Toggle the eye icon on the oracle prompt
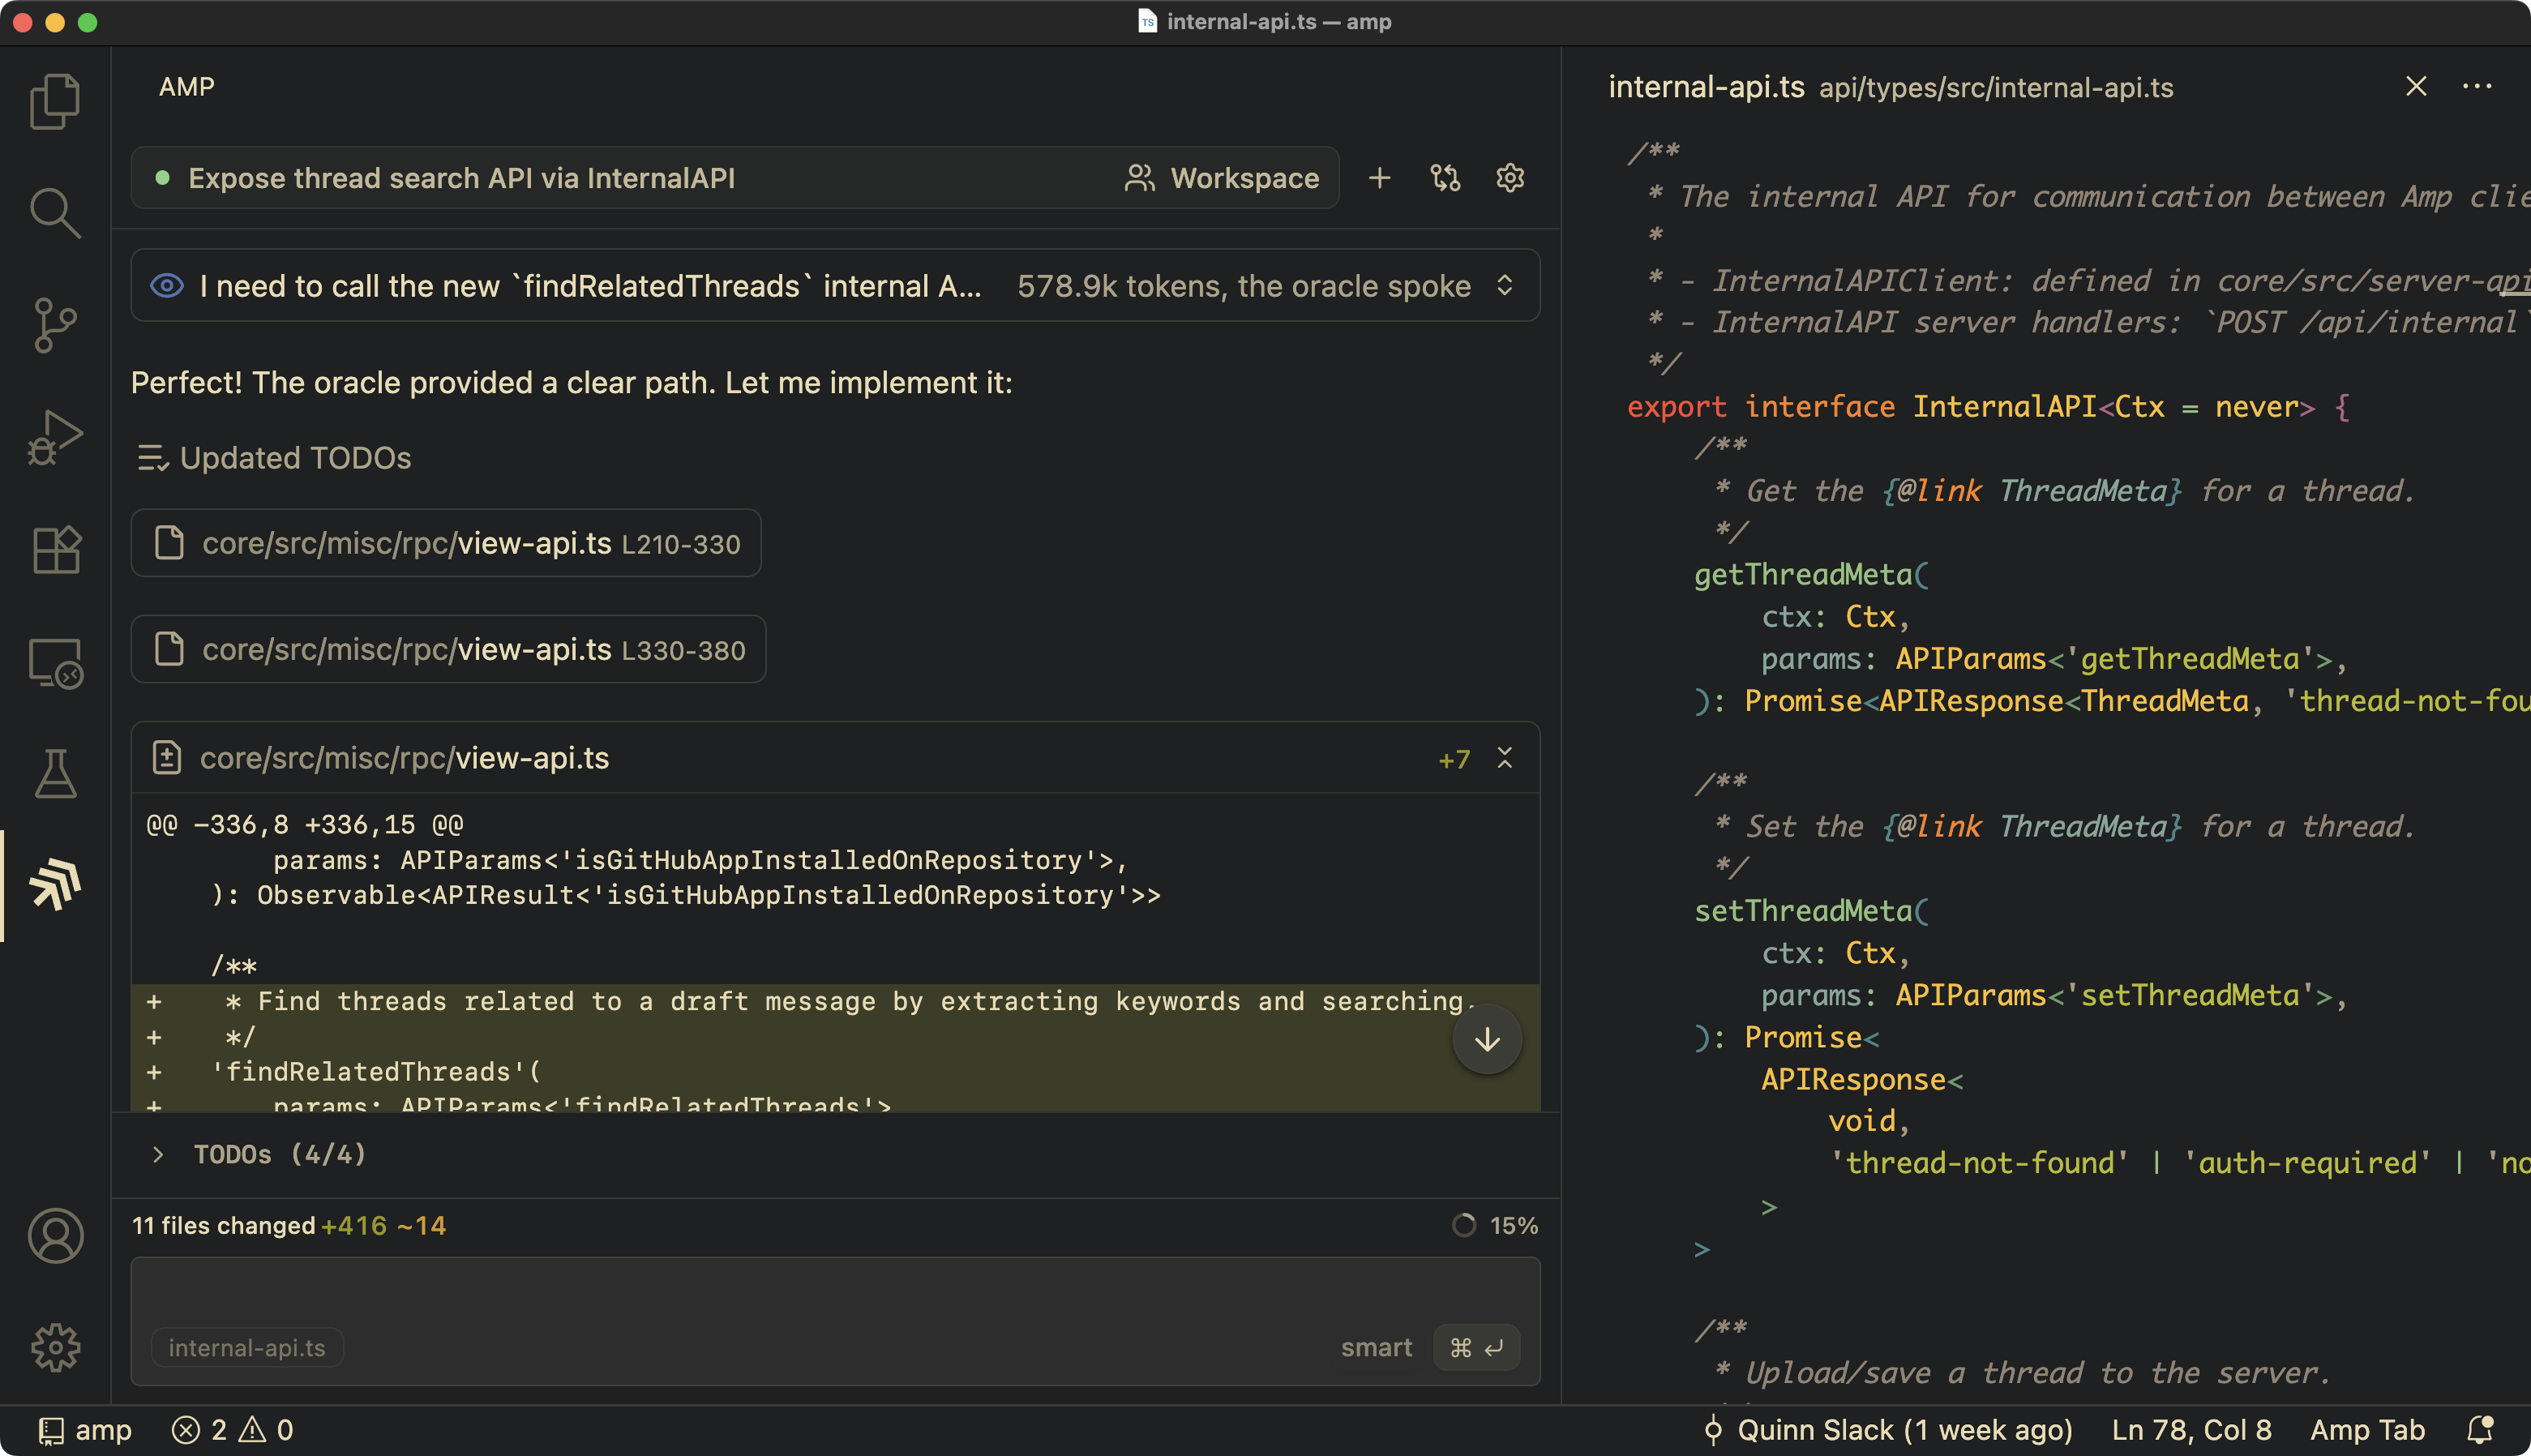This screenshot has height=1456, width=2531. [x=165, y=285]
